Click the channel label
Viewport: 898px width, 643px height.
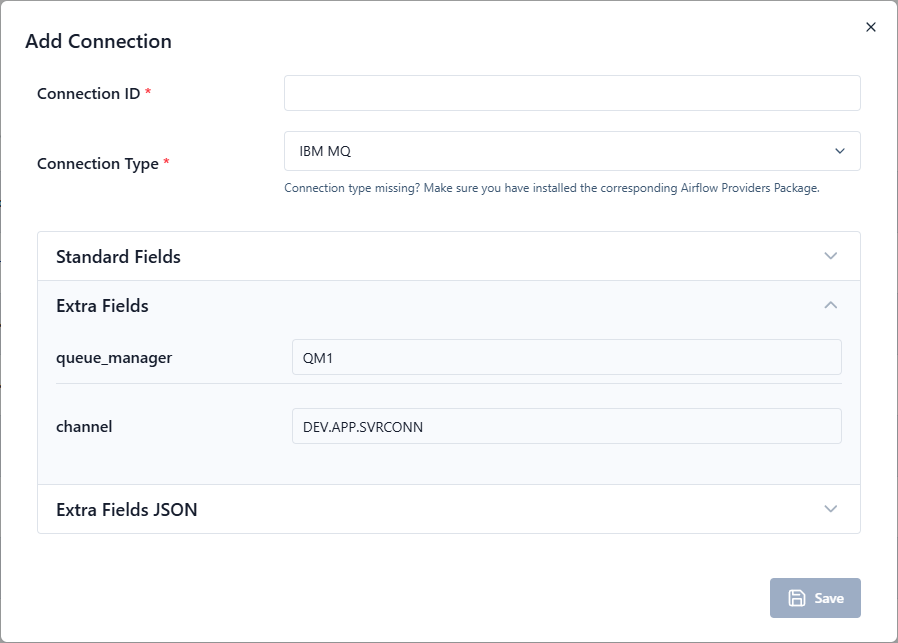(84, 427)
